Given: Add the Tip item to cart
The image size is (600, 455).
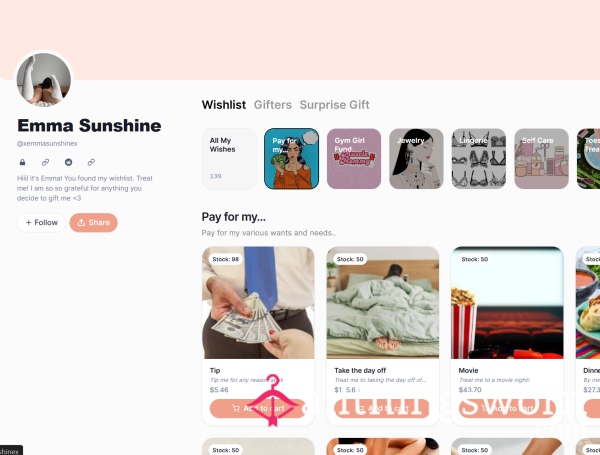Looking at the screenshot, I should click(x=258, y=409).
